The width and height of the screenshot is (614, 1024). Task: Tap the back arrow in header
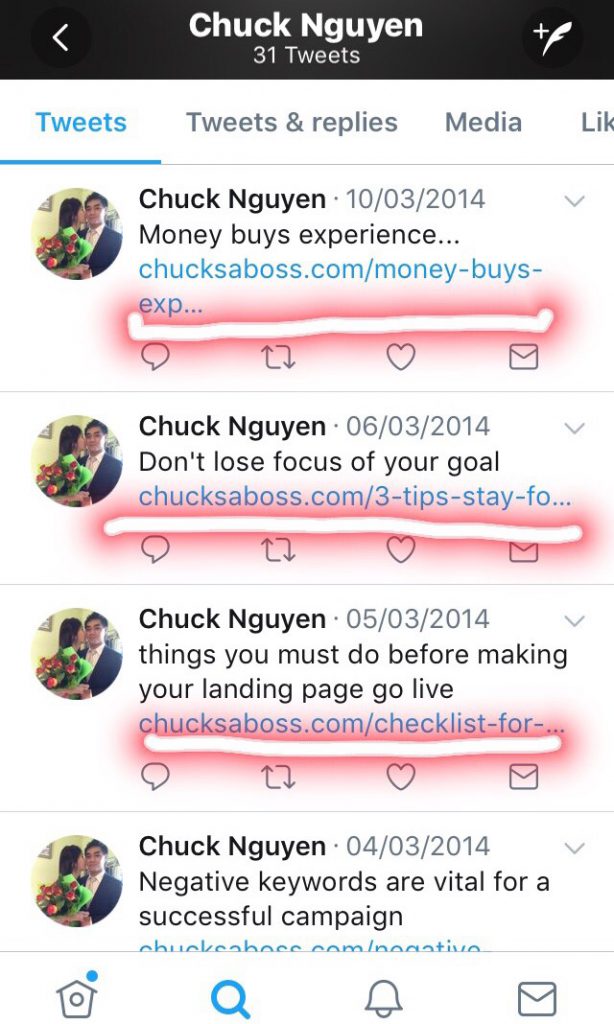(x=61, y=37)
